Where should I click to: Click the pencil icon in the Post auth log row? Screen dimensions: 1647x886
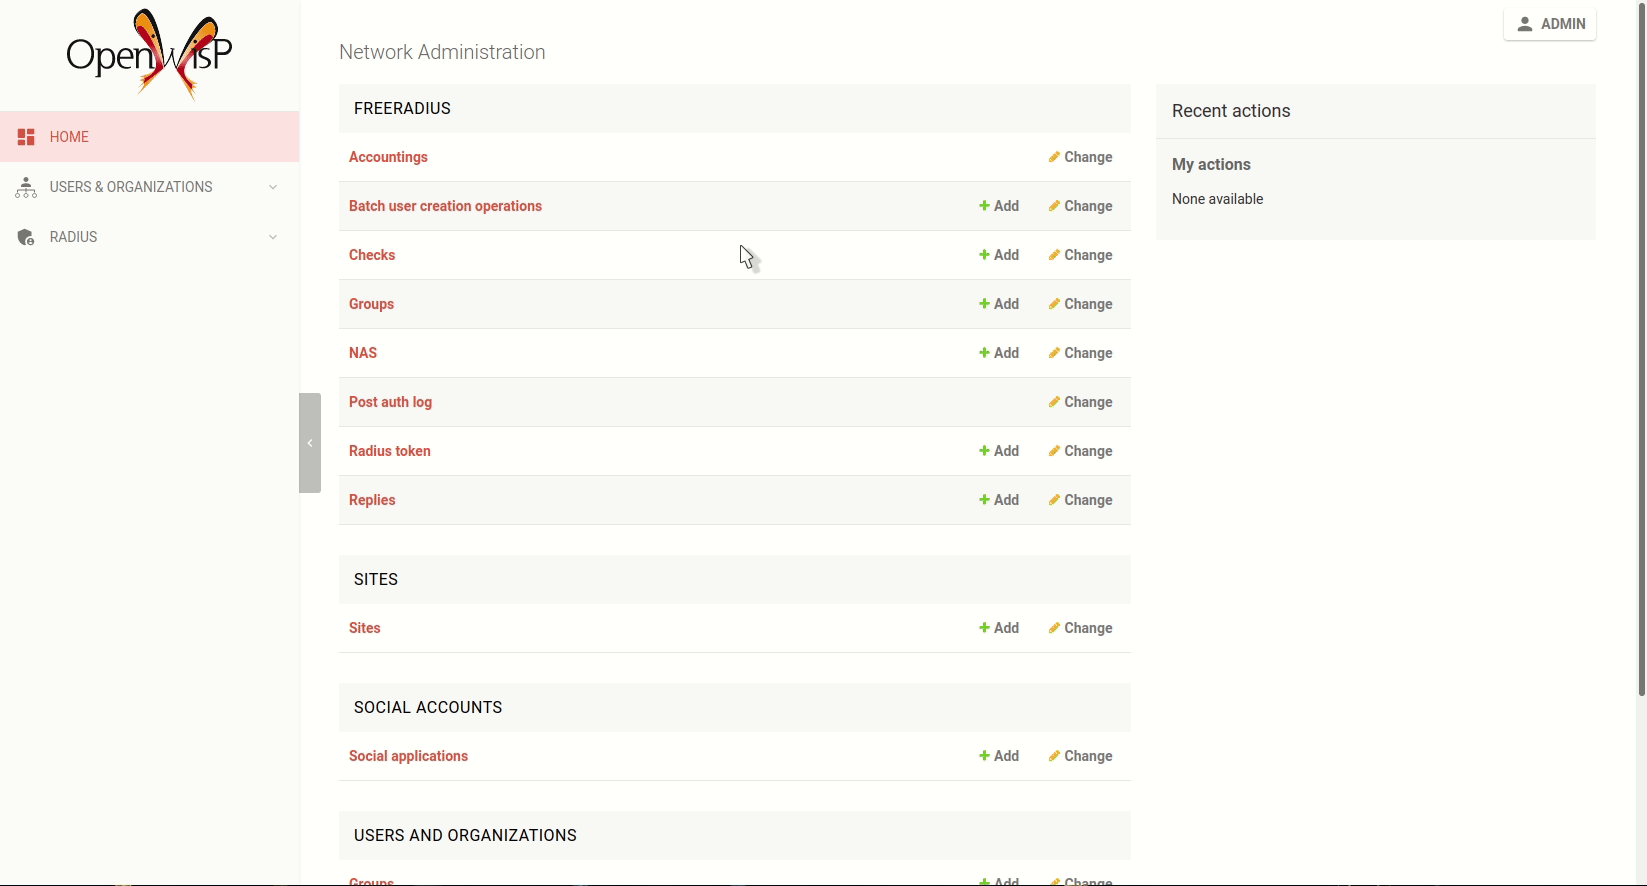1054,402
